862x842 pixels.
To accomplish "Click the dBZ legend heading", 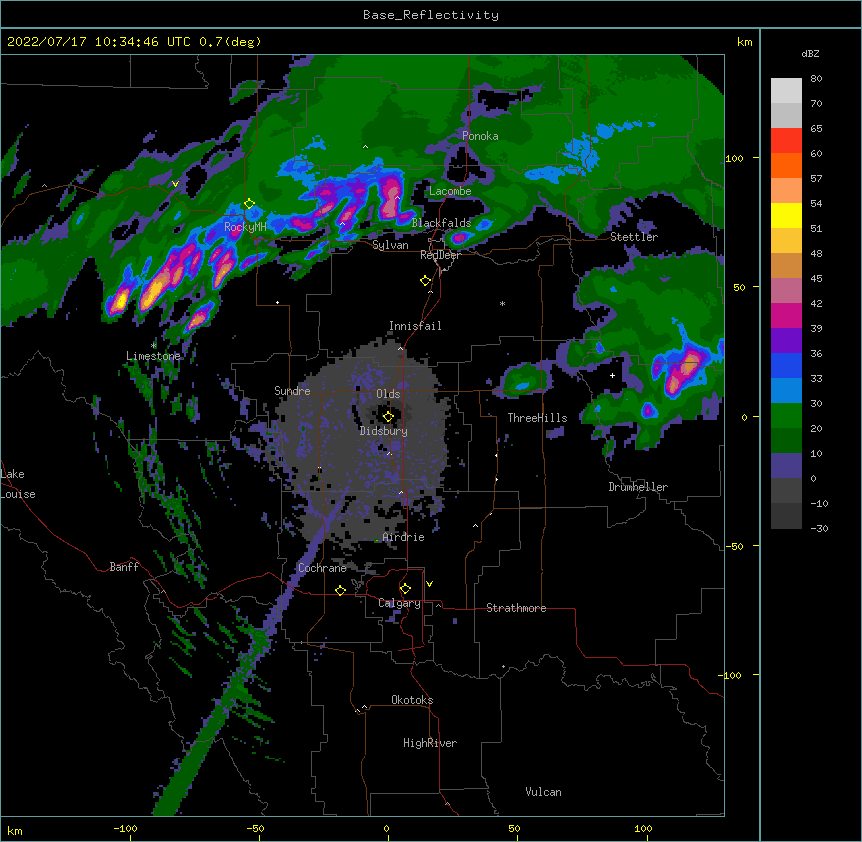I will click(810, 53).
